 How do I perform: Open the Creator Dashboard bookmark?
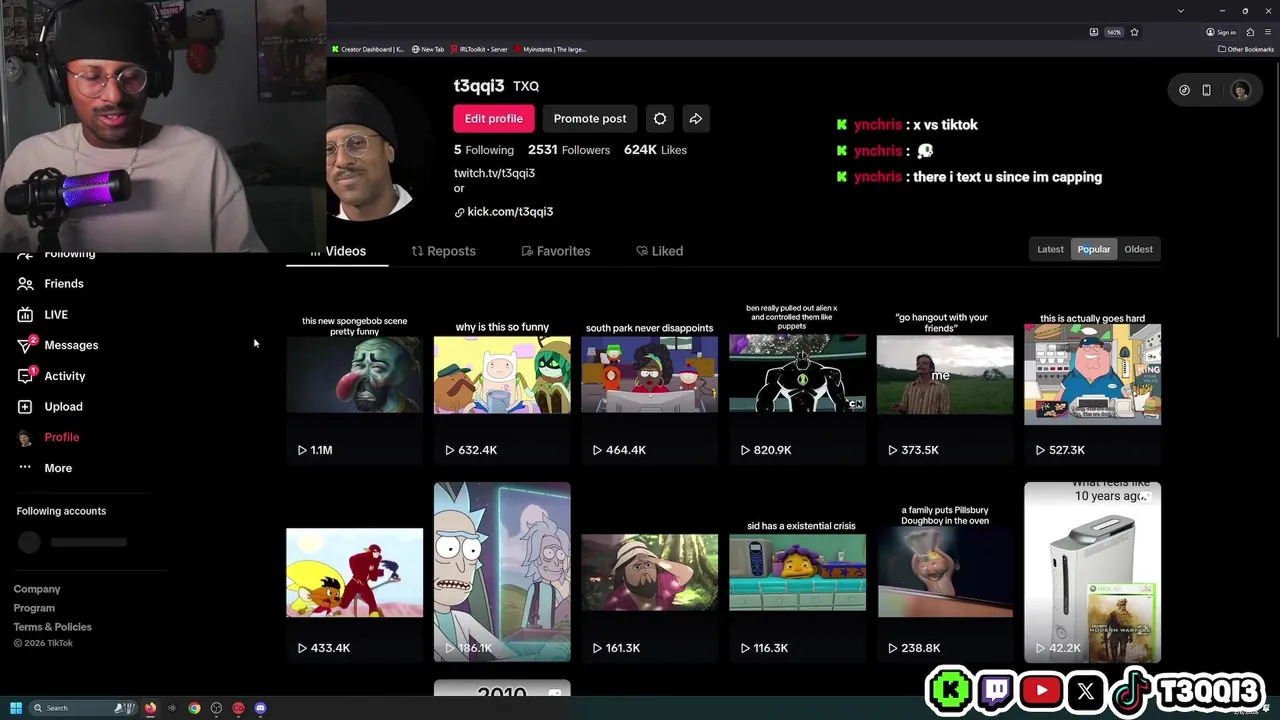(368, 49)
